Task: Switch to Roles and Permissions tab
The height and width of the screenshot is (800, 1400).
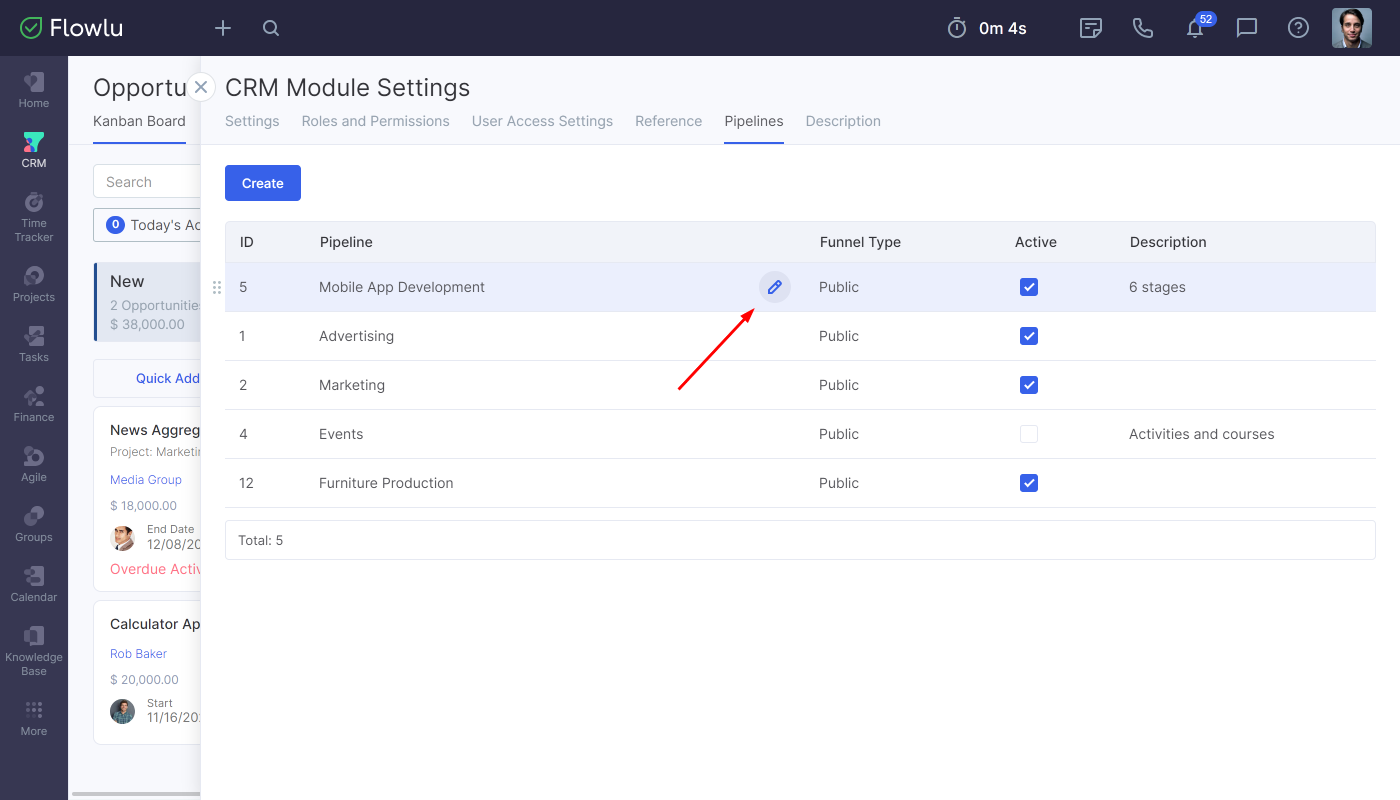Action: tap(375, 121)
